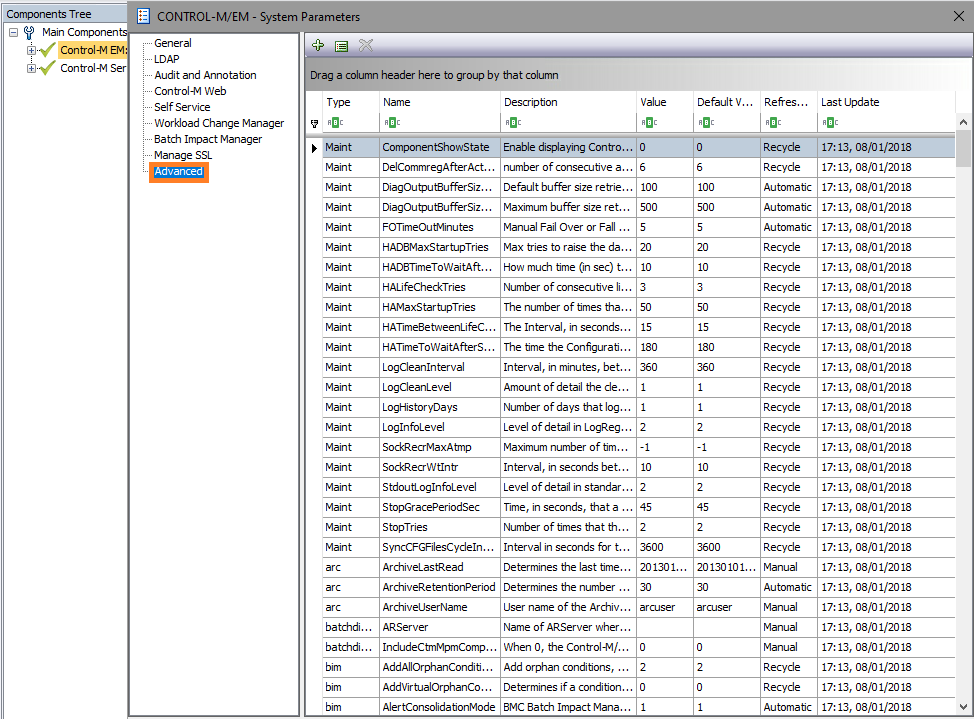Viewport: 974px width, 719px height.
Task: Sort by the Type column header
Action: [x=350, y=103]
